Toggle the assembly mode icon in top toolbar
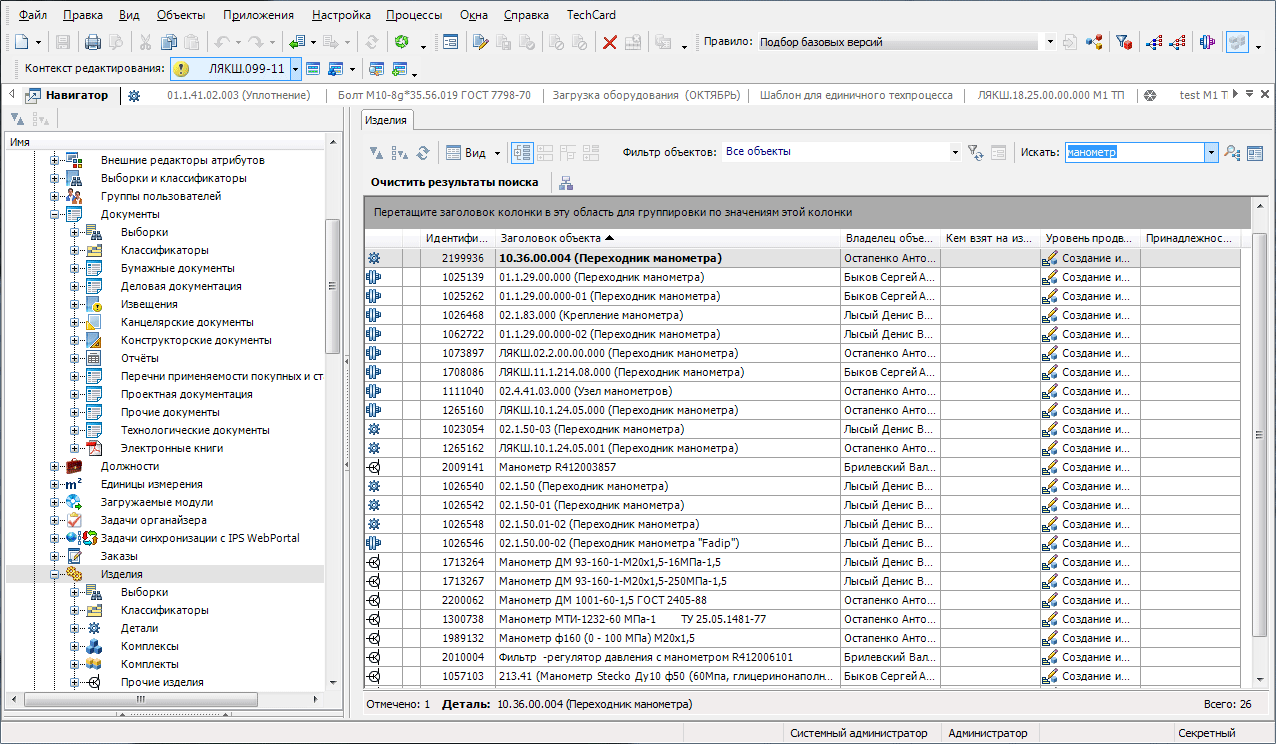The image size is (1276, 744). pyautogui.click(x=1207, y=42)
